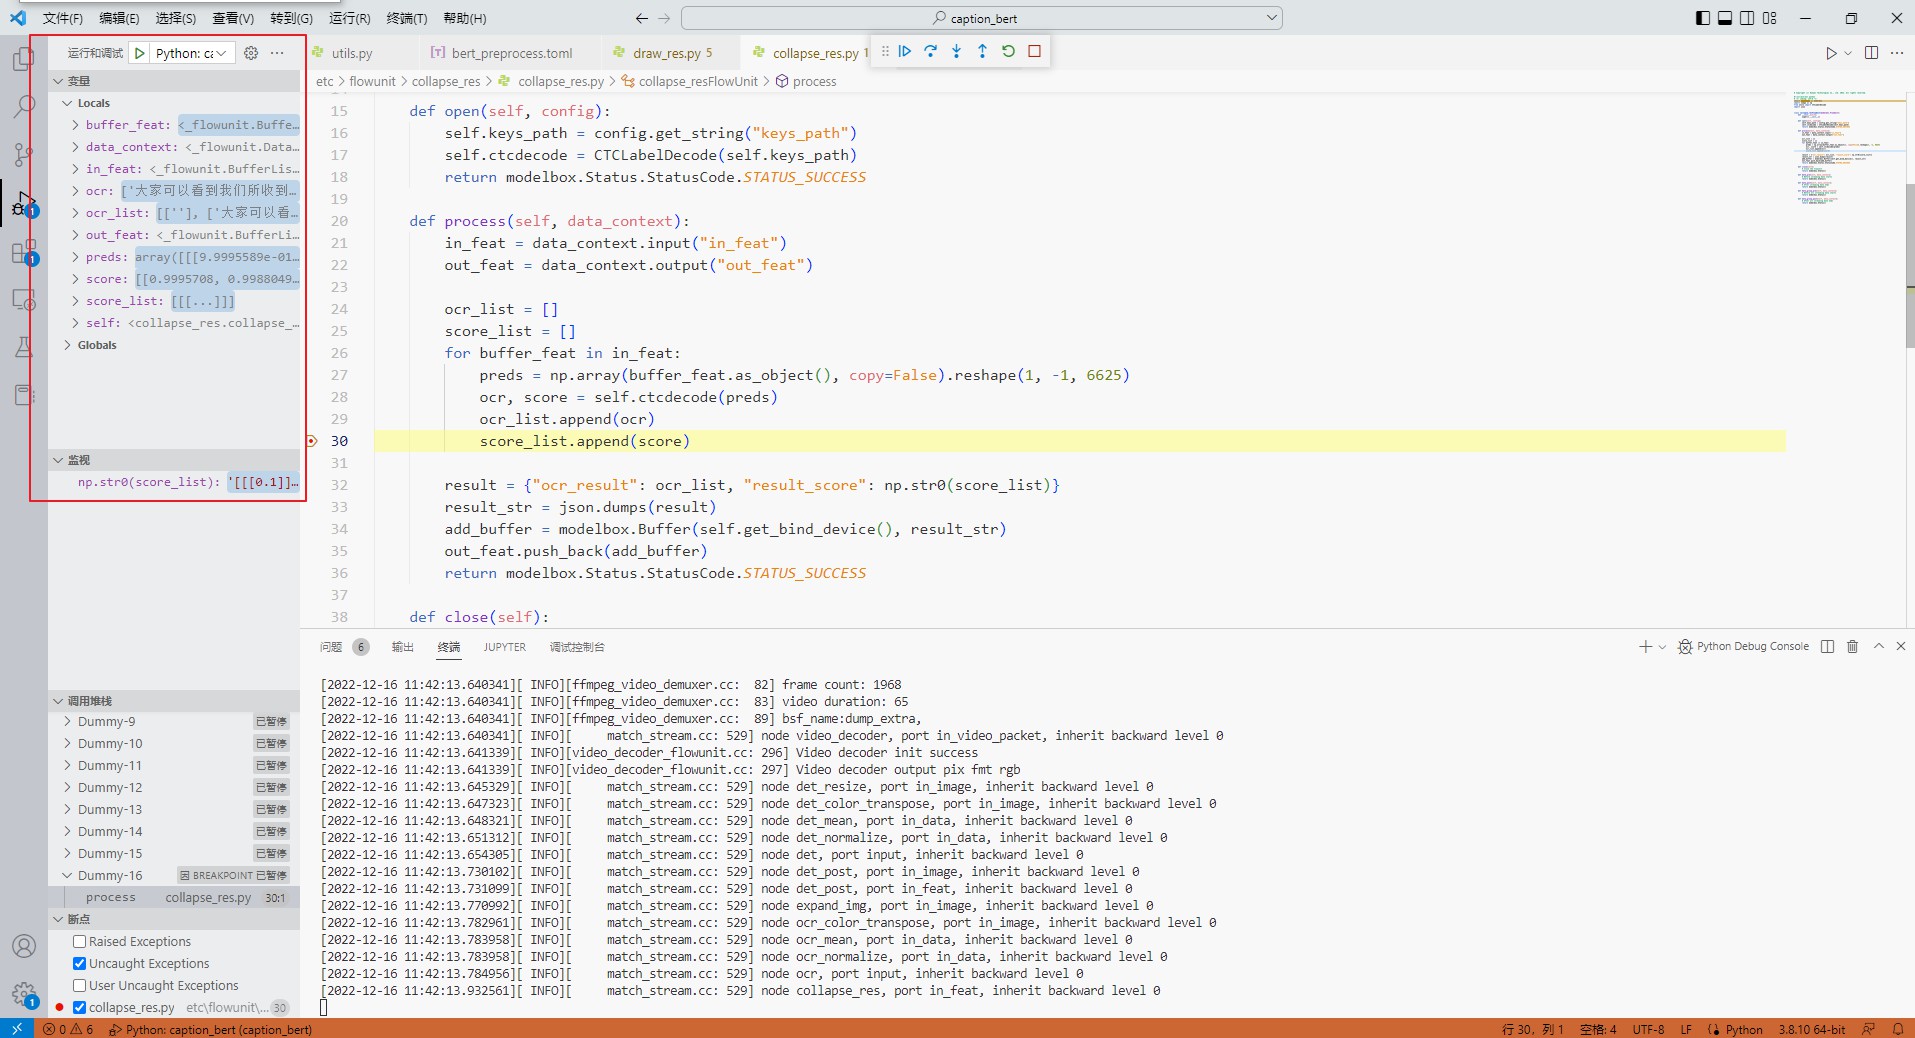The height and width of the screenshot is (1038, 1915).
Task: Switch to the draw_res.py editor tab
Action: click(666, 53)
